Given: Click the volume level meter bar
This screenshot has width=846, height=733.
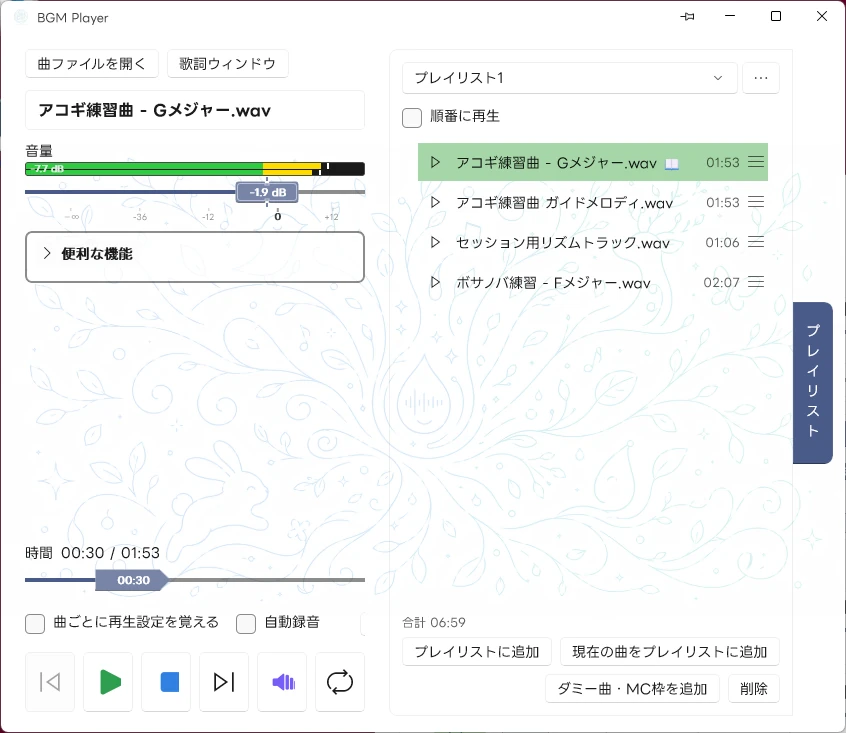Looking at the screenshot, I should click(x=195, y=169).
